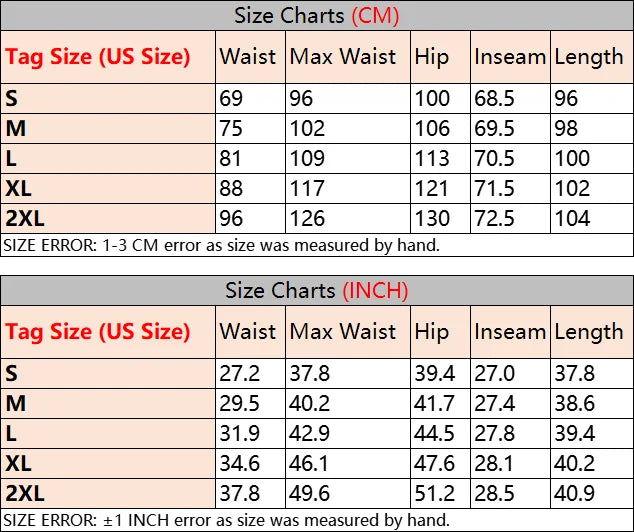634x532 pixels.
Task: Click the Hip header in the INCH chart
Action: click(x=431, y=332)
